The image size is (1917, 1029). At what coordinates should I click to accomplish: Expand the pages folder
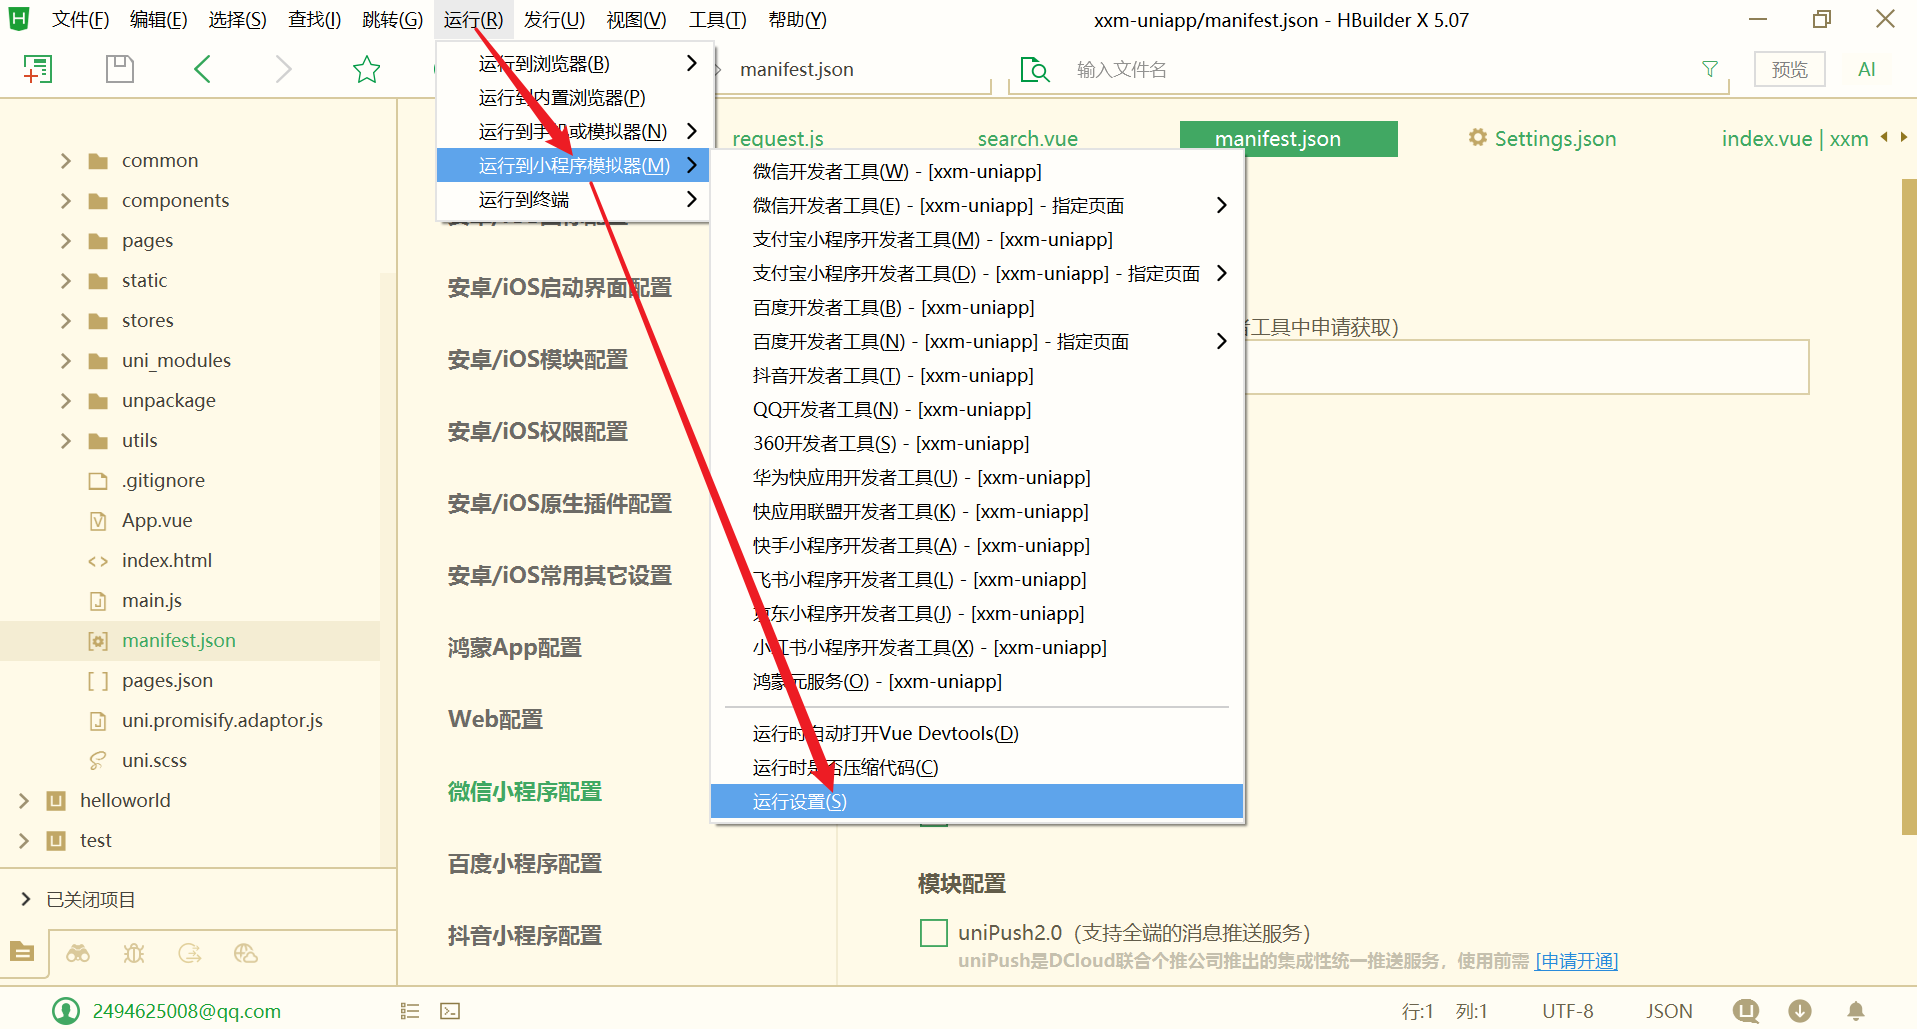(x=66, y=241)
